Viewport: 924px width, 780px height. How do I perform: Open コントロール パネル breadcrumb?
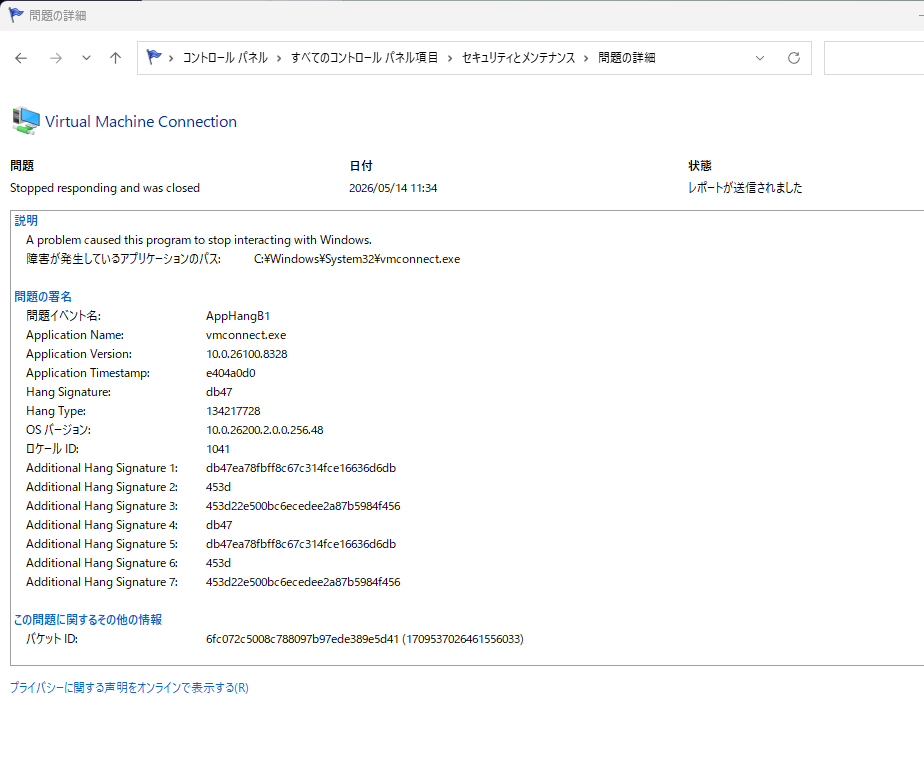(x=225, y=58)
